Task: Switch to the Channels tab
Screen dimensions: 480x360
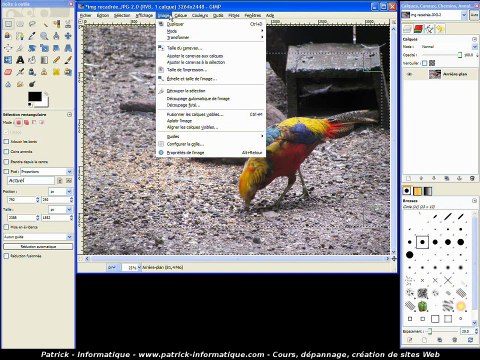Action: coord(418,29)
